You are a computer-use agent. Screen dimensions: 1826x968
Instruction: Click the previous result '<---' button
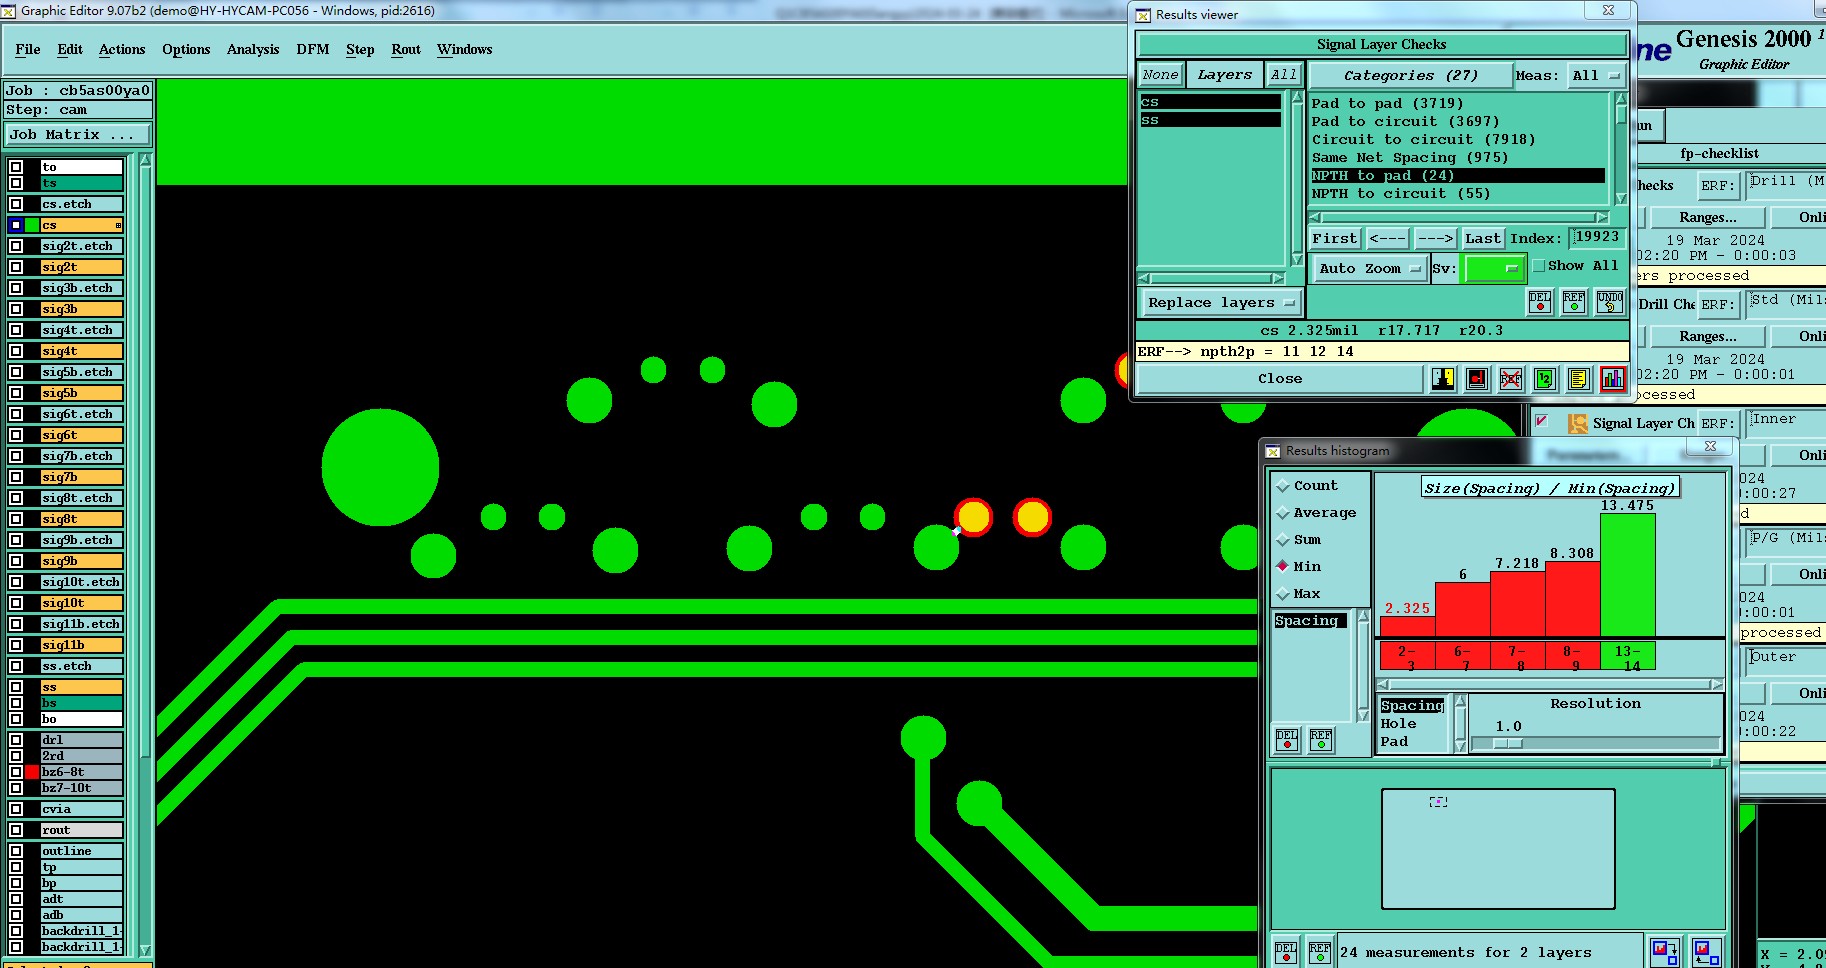pos(1388,239)
